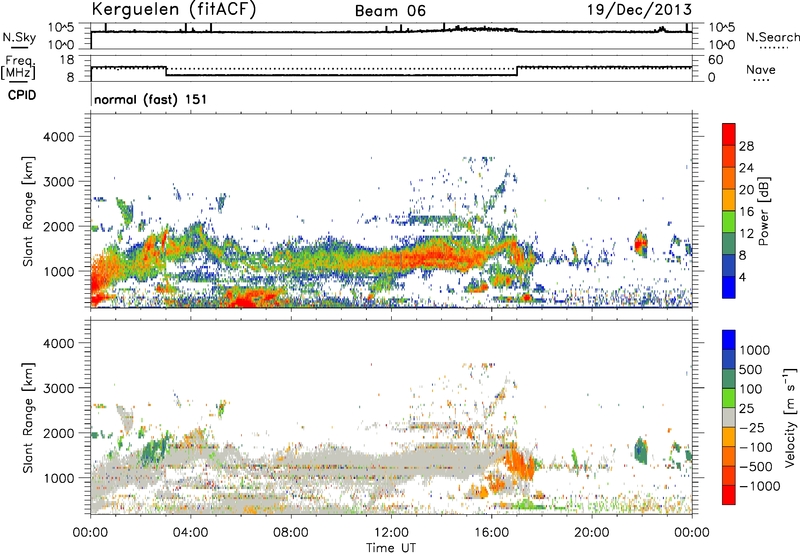This screenshot has width=800, height=554.
Task: Pick the yellow-orange 16–20 dB power swatch
Action: (729, 200)
